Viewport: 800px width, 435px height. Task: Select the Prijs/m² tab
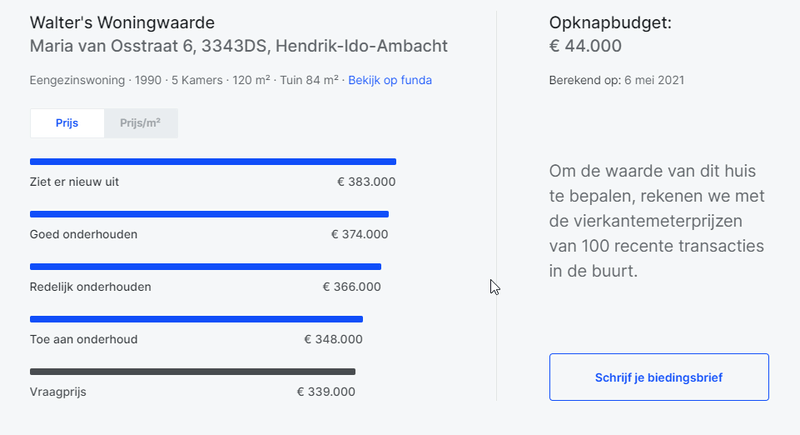click(x=141, y=124)
